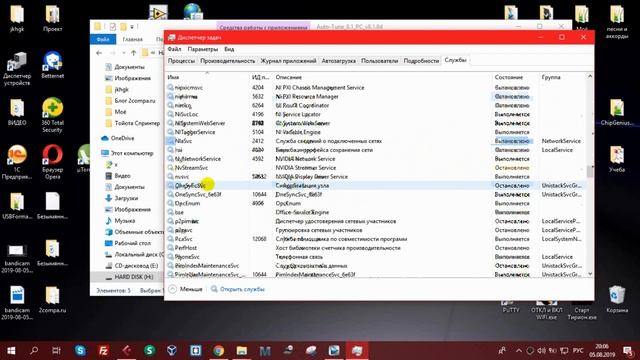The height and width of the screenshot is (360, 640).
Task: Select the OpcEnum service row
Action: 376,203
